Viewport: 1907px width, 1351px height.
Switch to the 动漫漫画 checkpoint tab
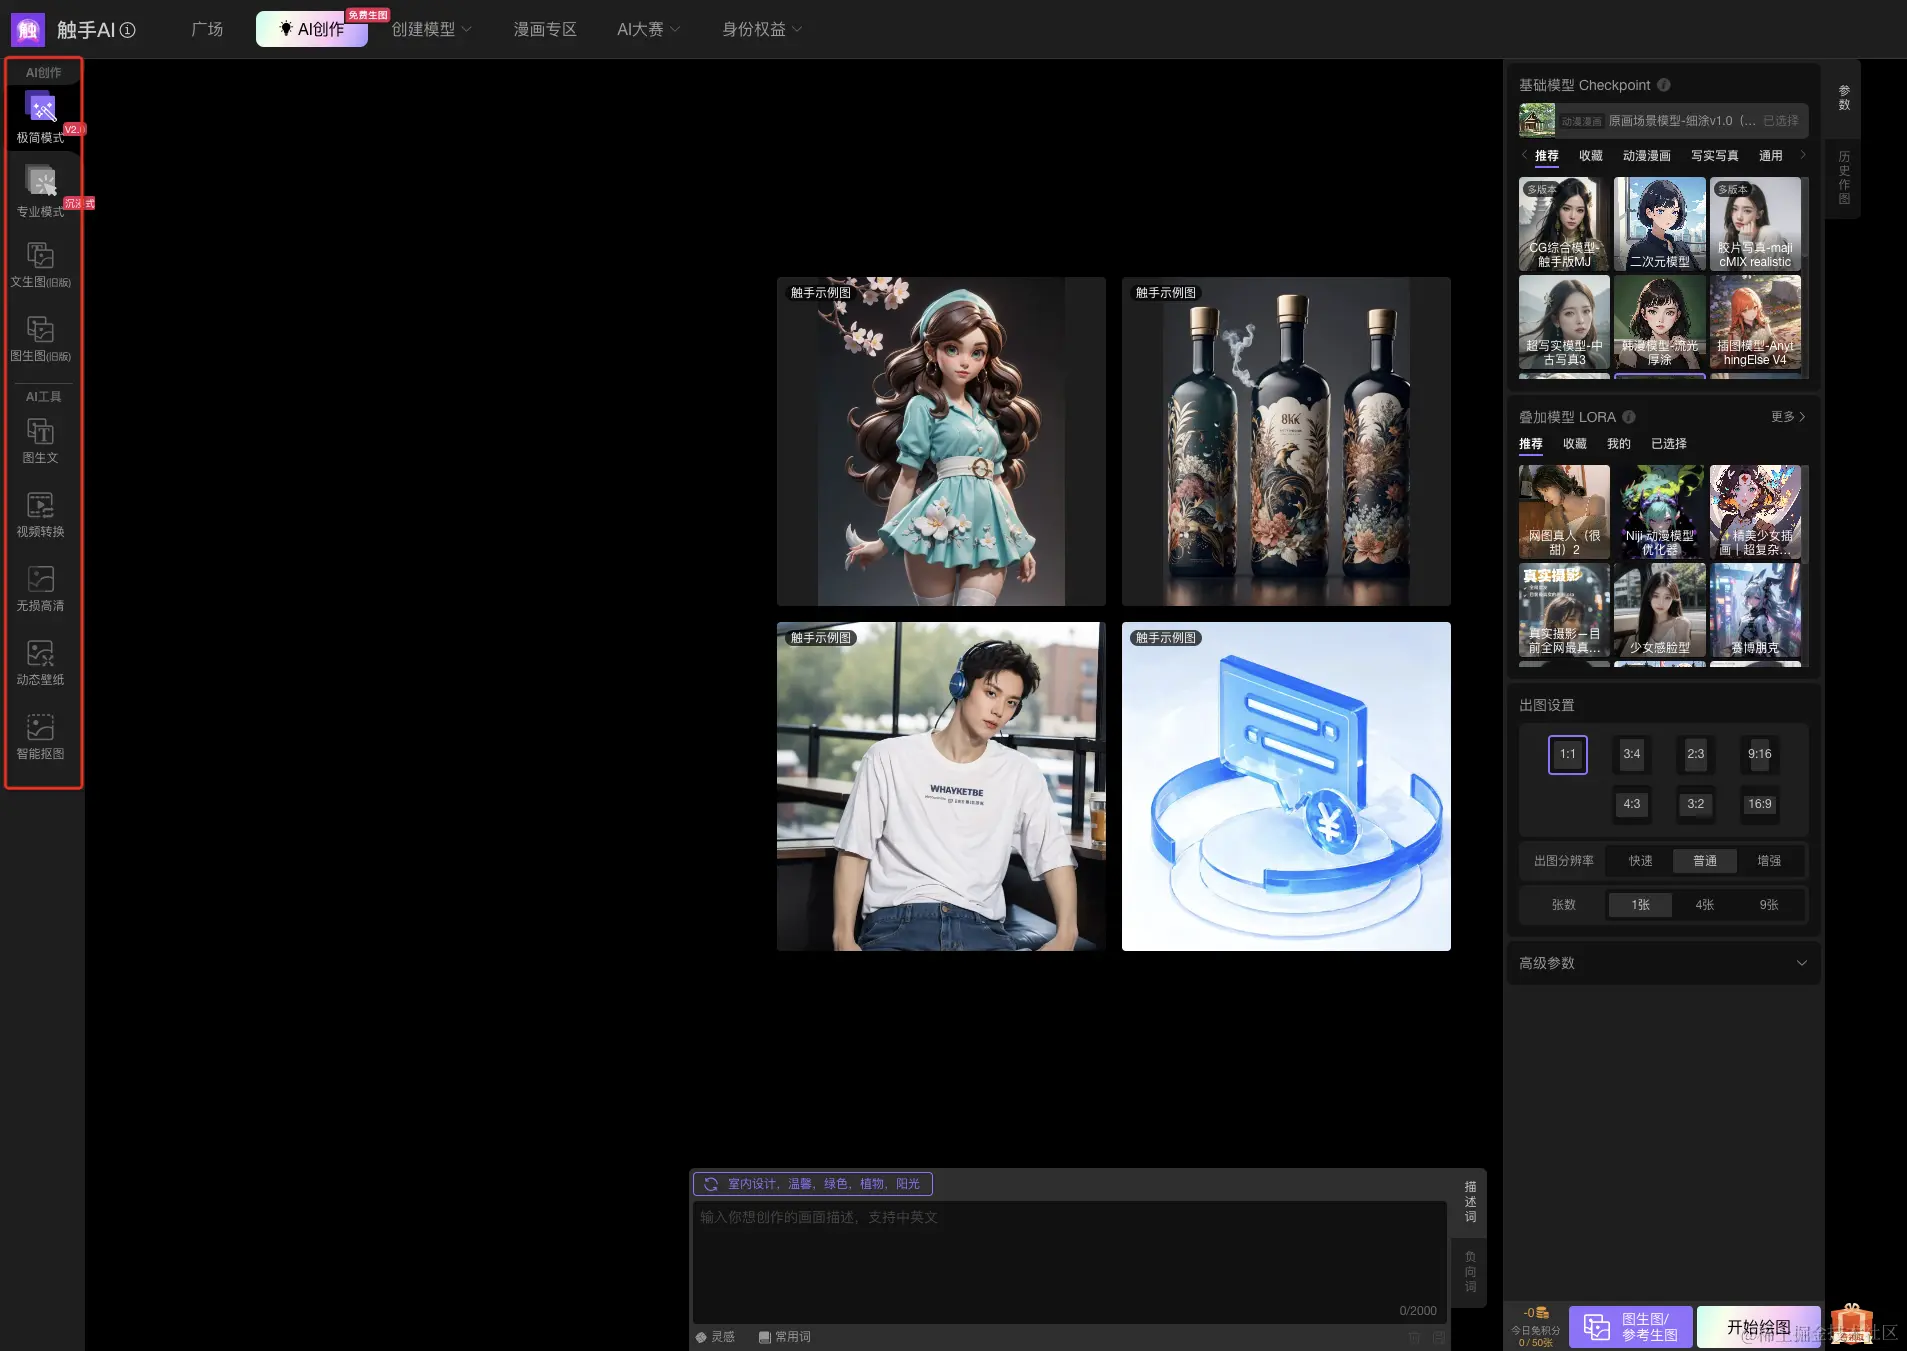point(1646,156)
